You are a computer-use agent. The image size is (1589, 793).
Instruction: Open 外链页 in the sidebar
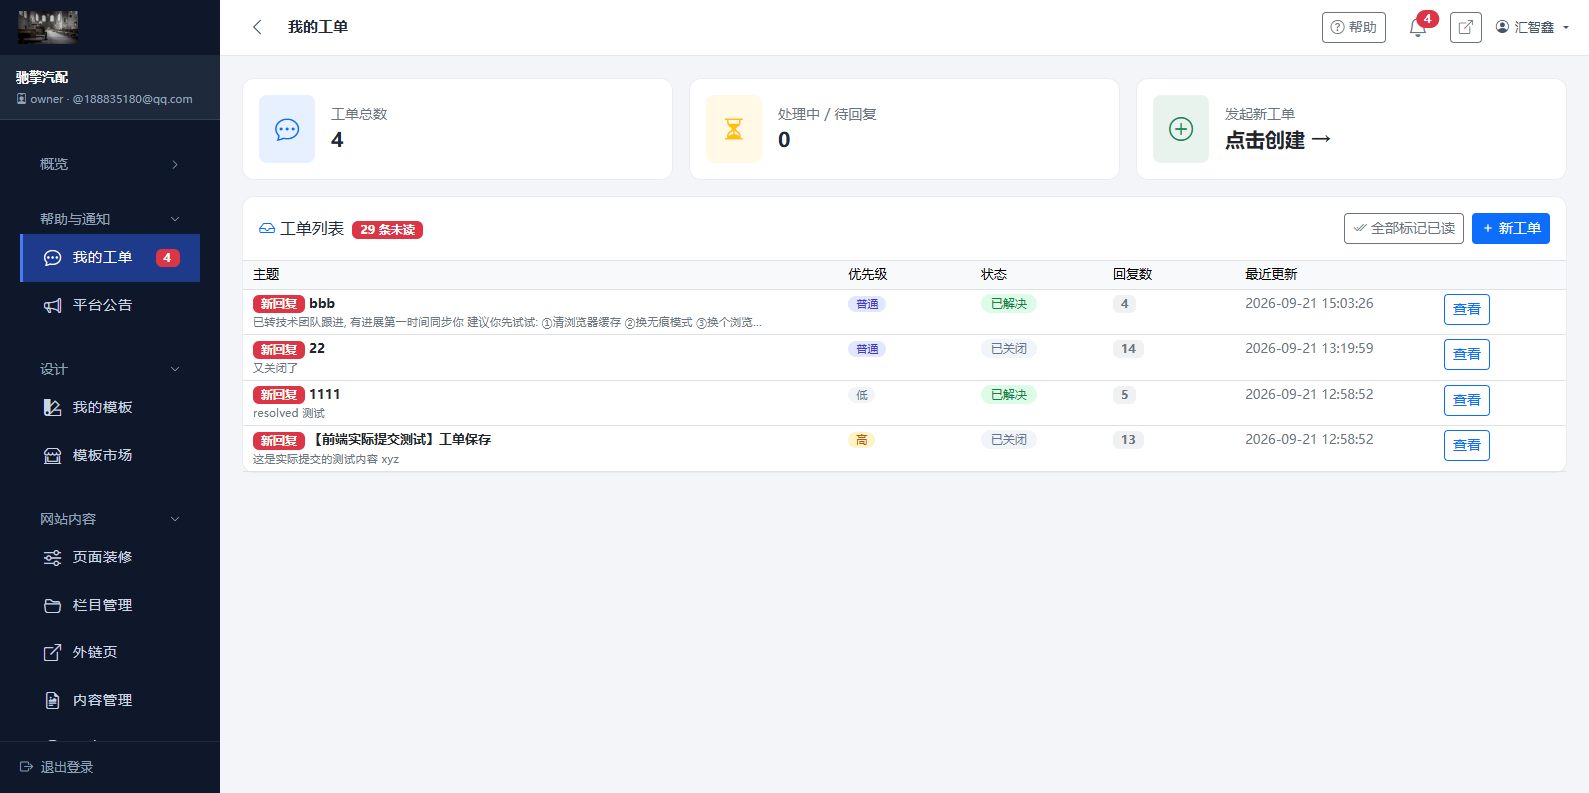[x=110, y=652]
